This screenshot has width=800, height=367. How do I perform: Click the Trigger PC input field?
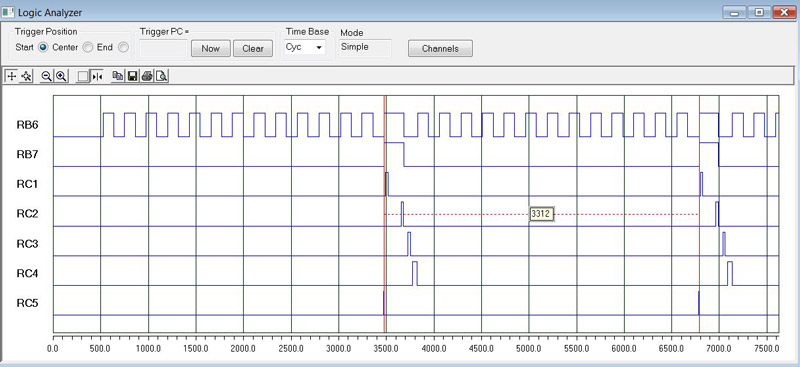click(x=163, y=48)
